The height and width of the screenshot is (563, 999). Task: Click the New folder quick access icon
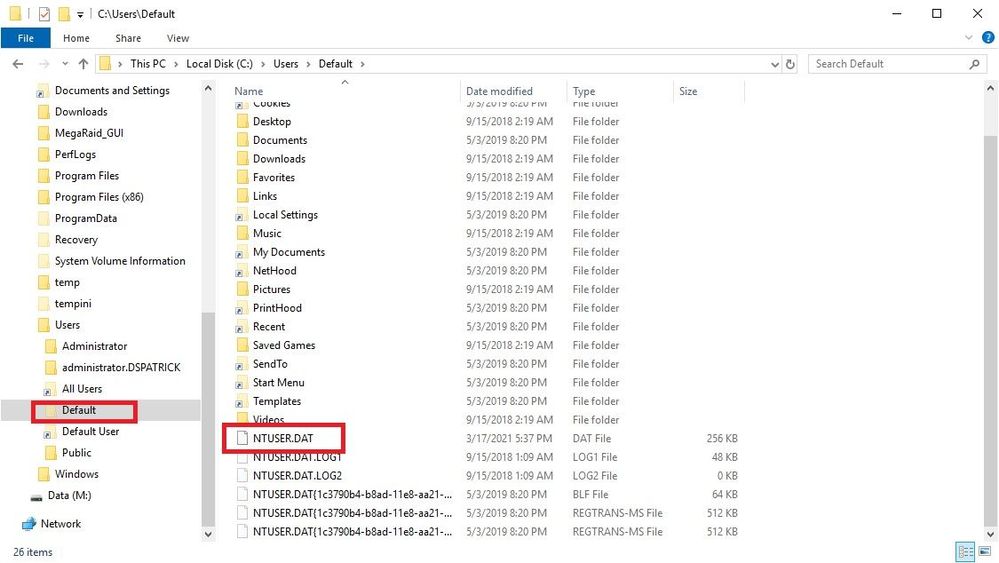[x=64, y=13]
